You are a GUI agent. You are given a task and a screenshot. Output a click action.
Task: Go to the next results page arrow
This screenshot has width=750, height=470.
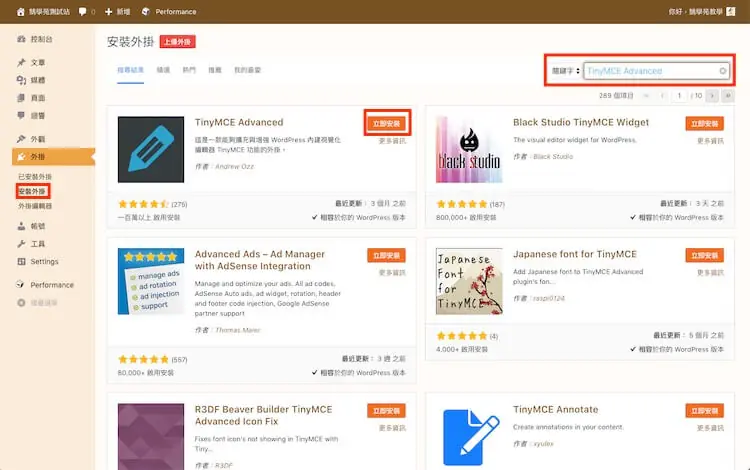click(712, 96)
